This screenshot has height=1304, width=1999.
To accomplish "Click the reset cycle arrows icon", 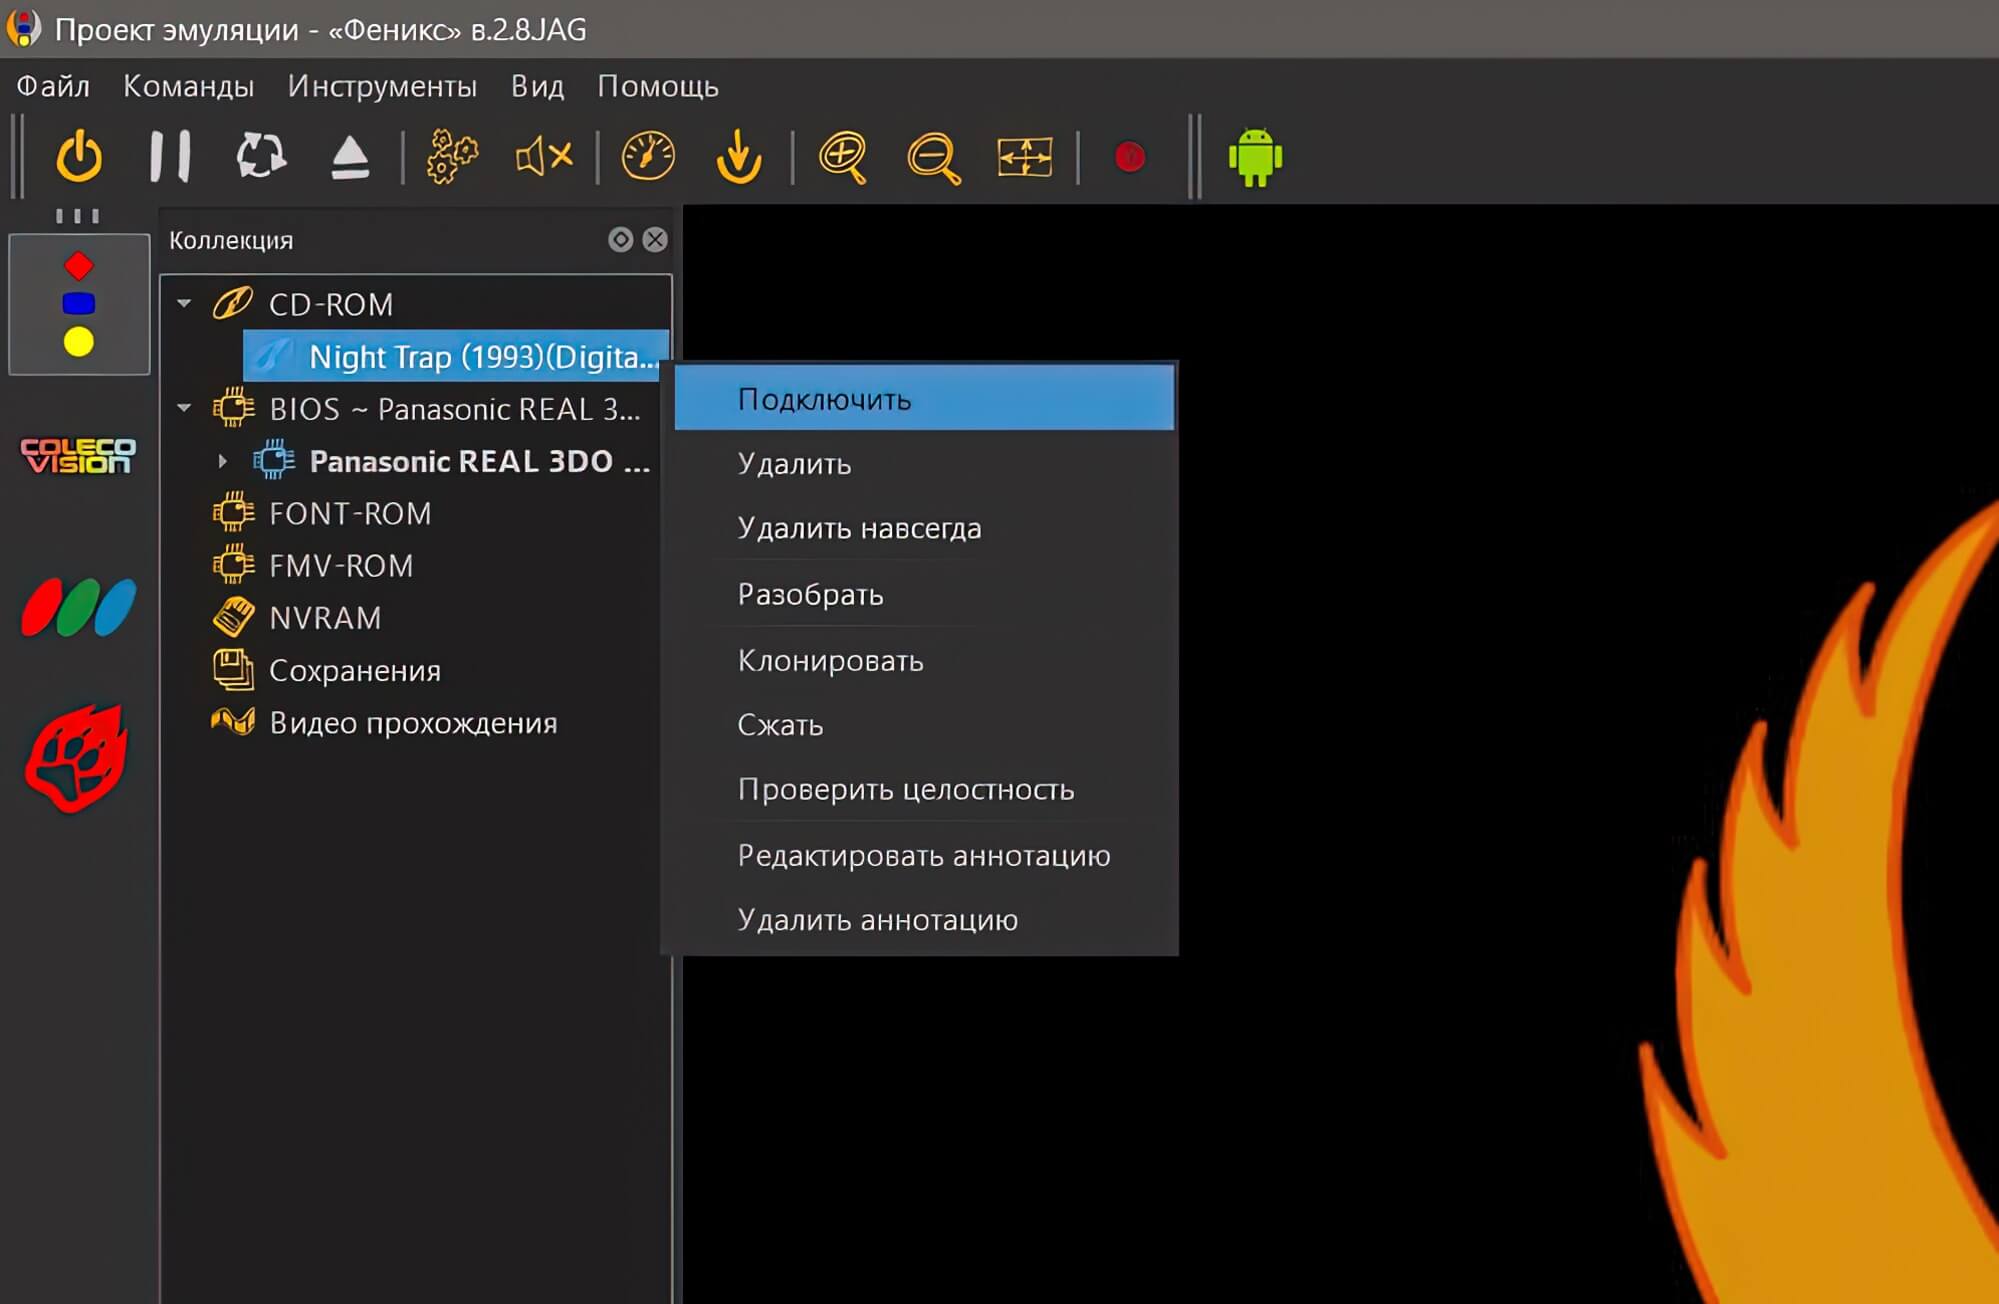I will tap(261, 157).
